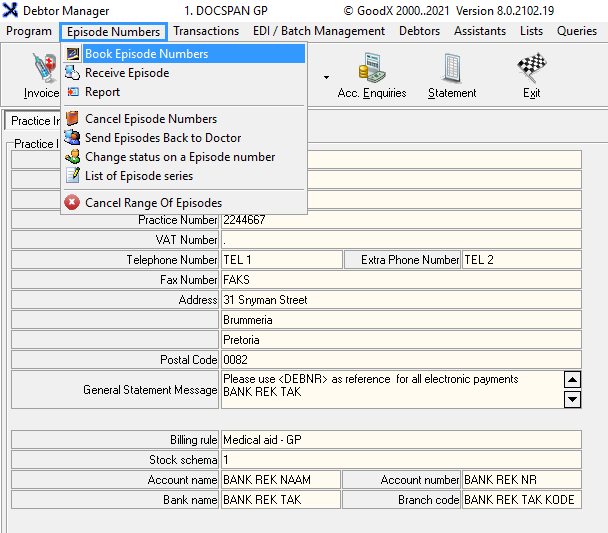Click the Postal Code input field

click(400, 360)
